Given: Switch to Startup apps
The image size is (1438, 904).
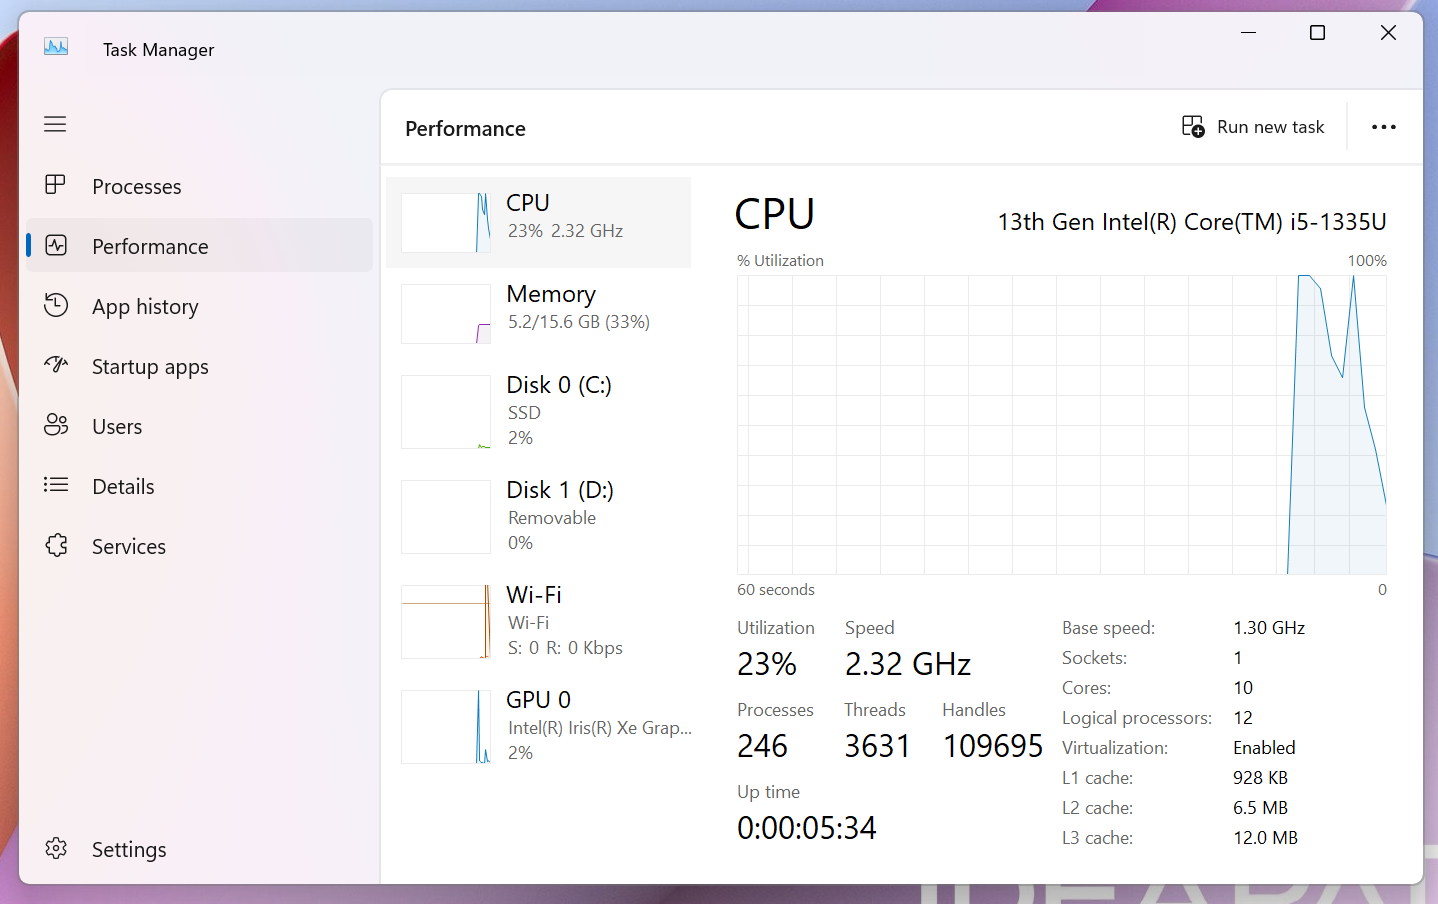Looking at the screenshot, I should point(199,366).
